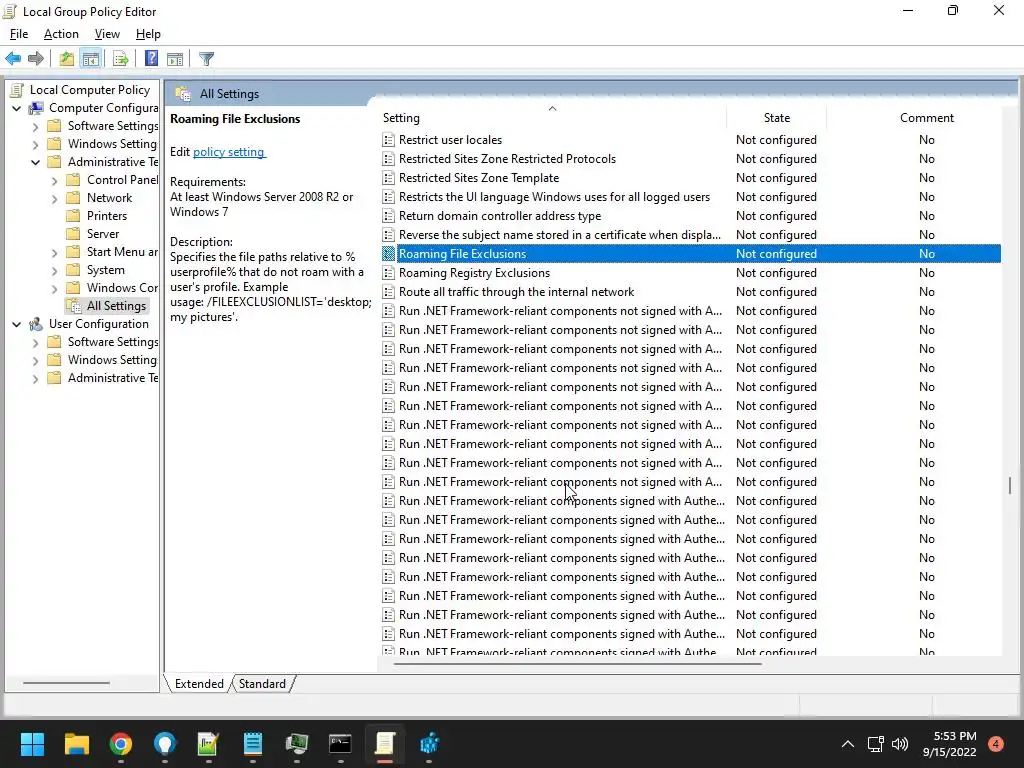Open the View menu
Image resolution: width=1024 pixels, height=768 pixels.
(107, 34)
